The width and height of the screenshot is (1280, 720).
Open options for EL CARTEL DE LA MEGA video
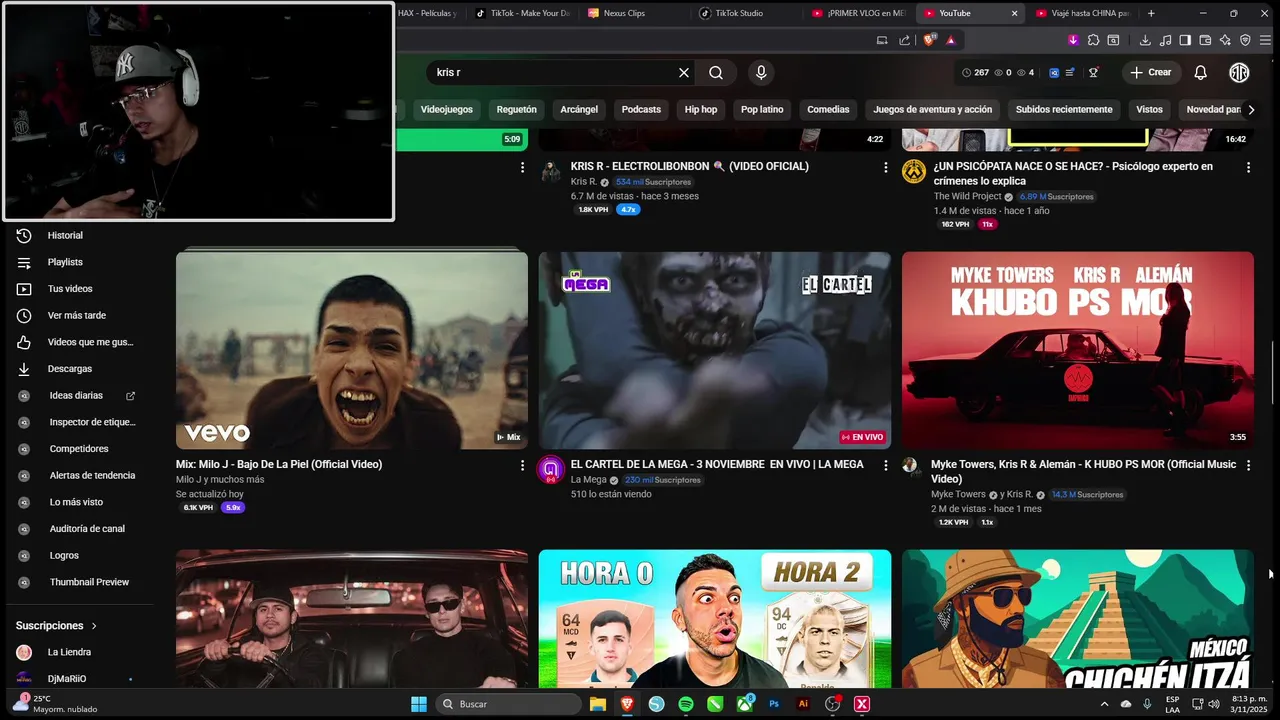[x=885, y=465]
